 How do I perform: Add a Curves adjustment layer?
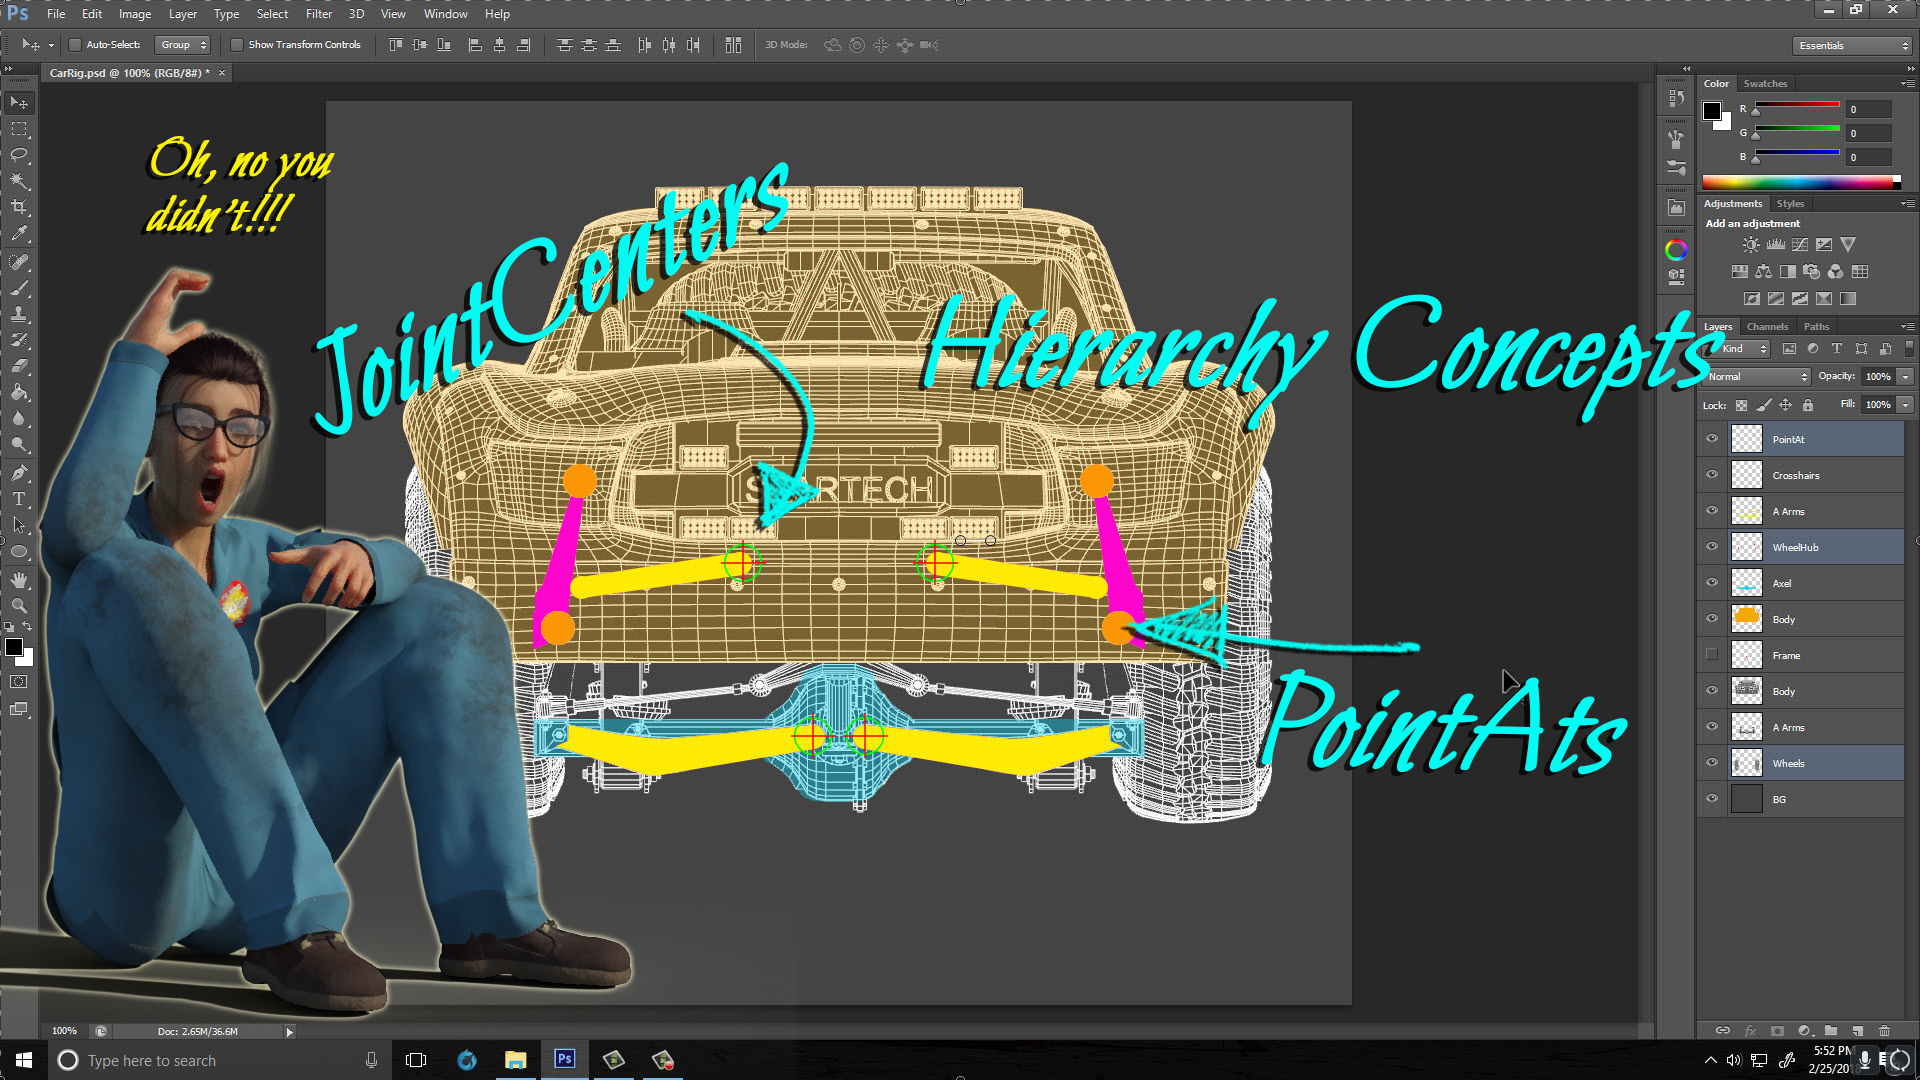[1800, 244]
